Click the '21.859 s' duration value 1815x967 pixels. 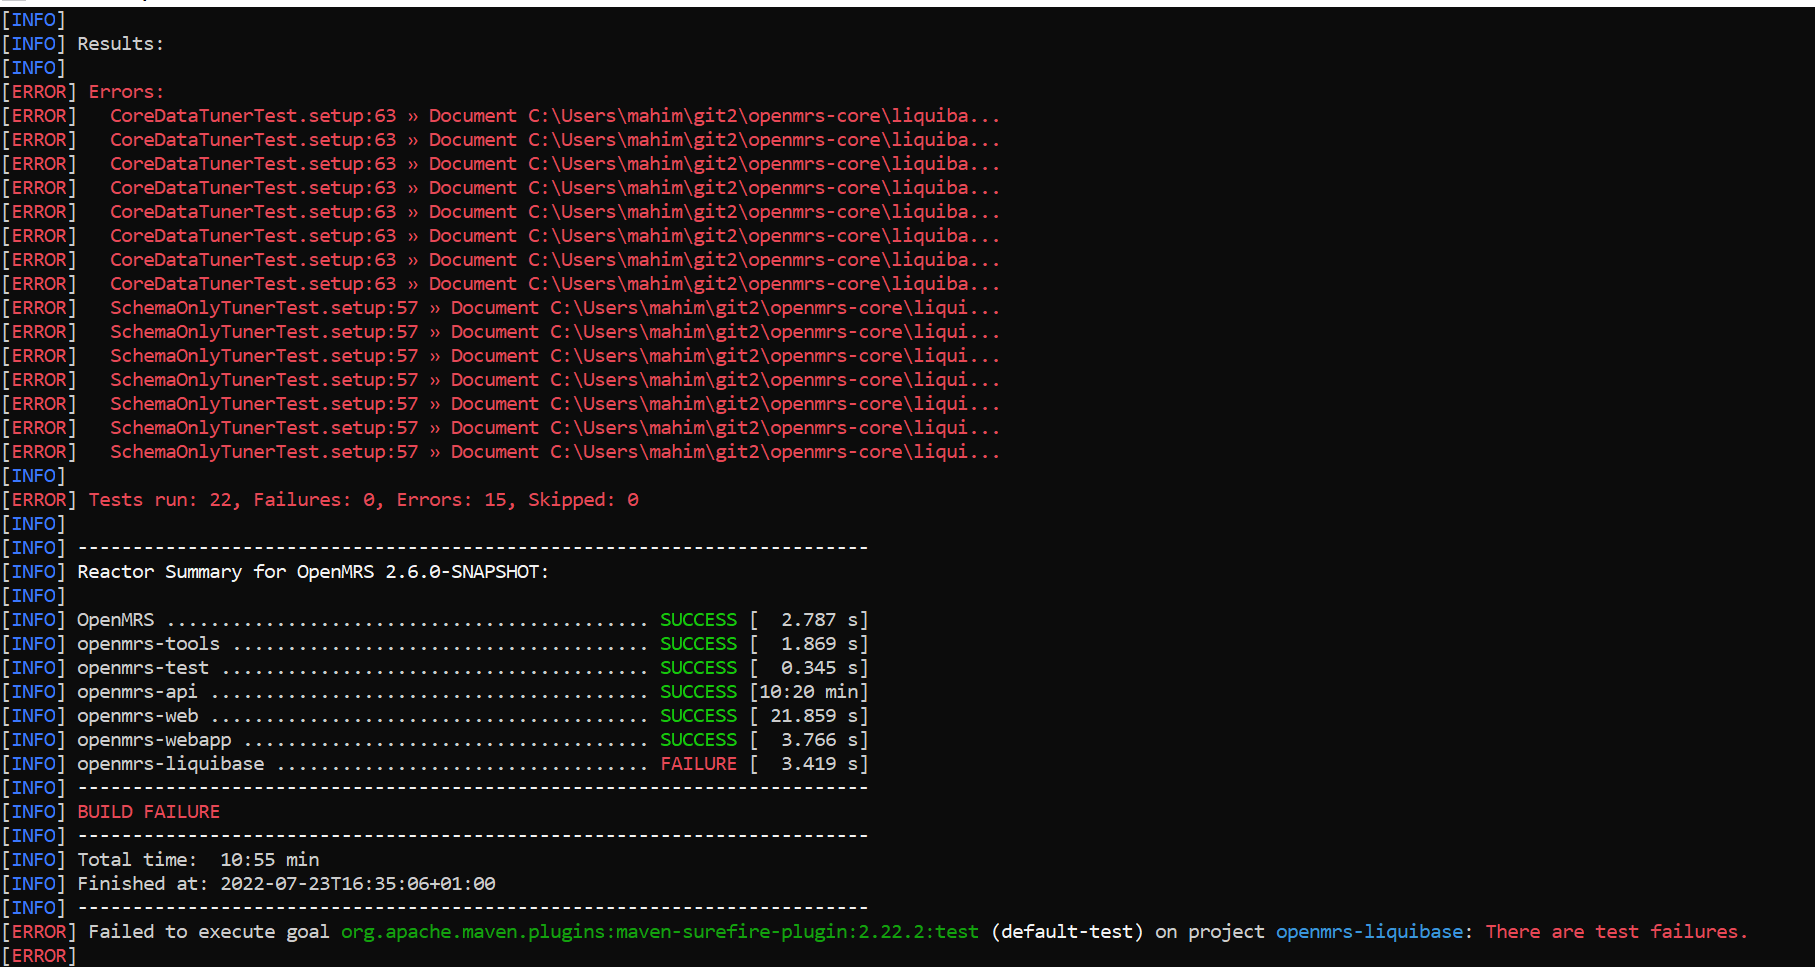[x=814, y=716]
